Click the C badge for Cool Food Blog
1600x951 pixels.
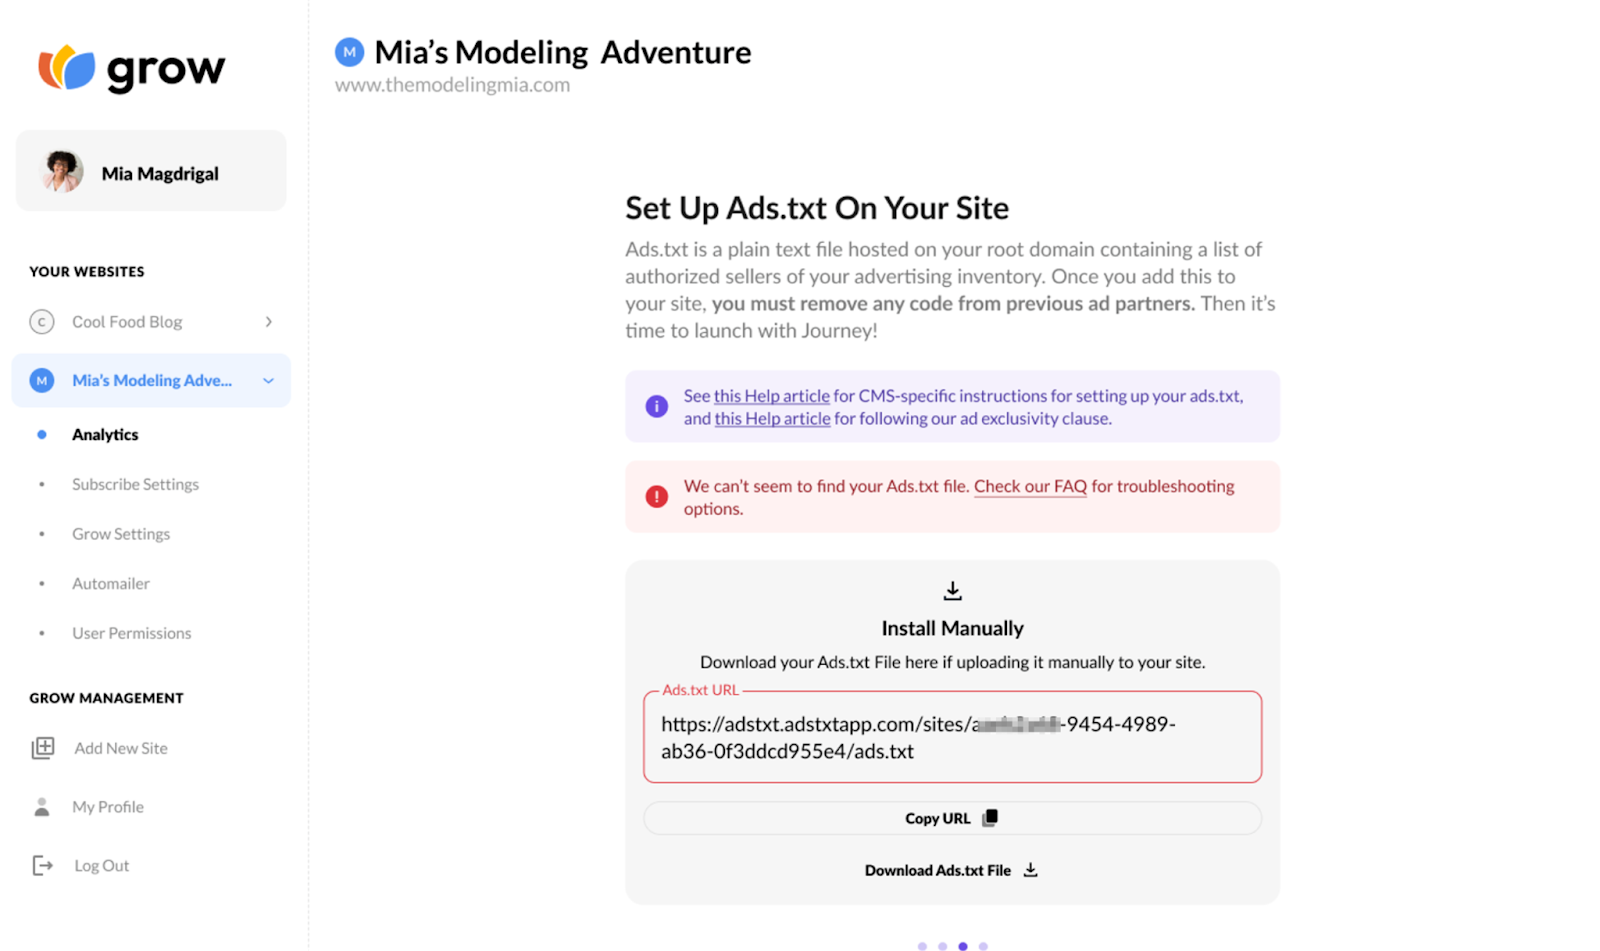(x=41, y=321)
